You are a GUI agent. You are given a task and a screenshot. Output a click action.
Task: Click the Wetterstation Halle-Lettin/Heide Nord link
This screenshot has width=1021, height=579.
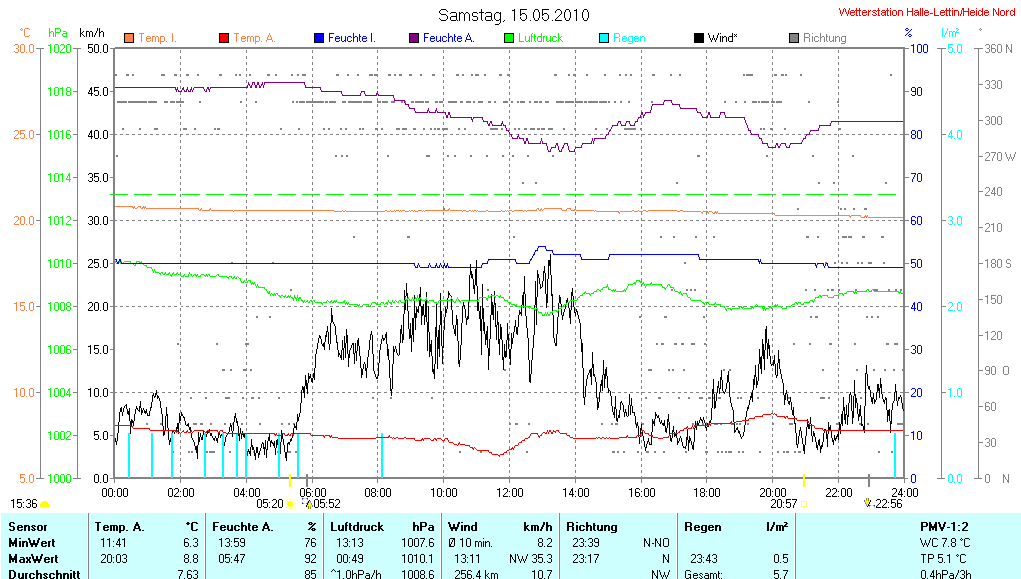925,13
